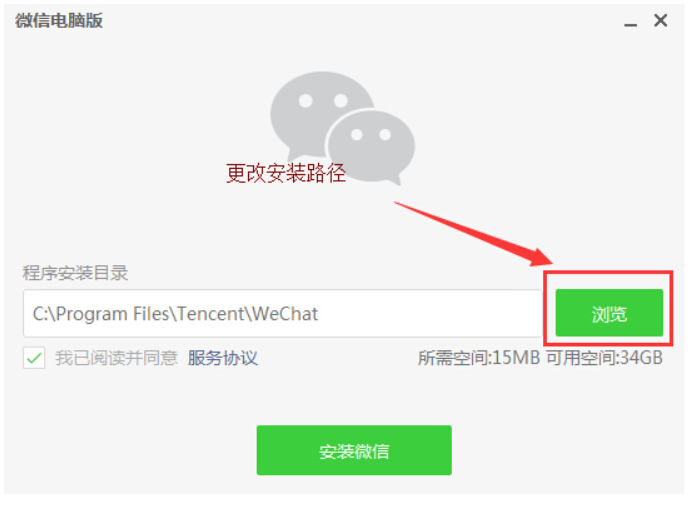Click the 微信电脑版 window title

[59, 21]
